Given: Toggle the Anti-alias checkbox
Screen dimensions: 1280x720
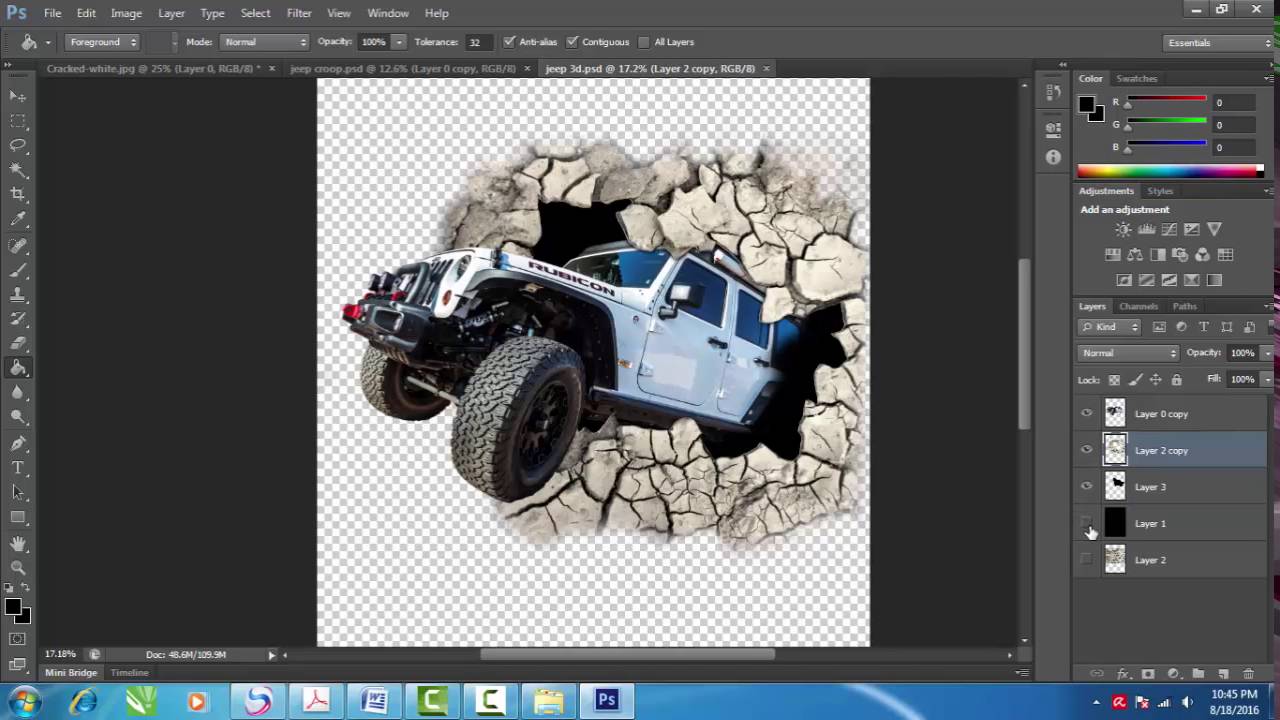Looking at the screenshot, I should click(x=509, y=42).
